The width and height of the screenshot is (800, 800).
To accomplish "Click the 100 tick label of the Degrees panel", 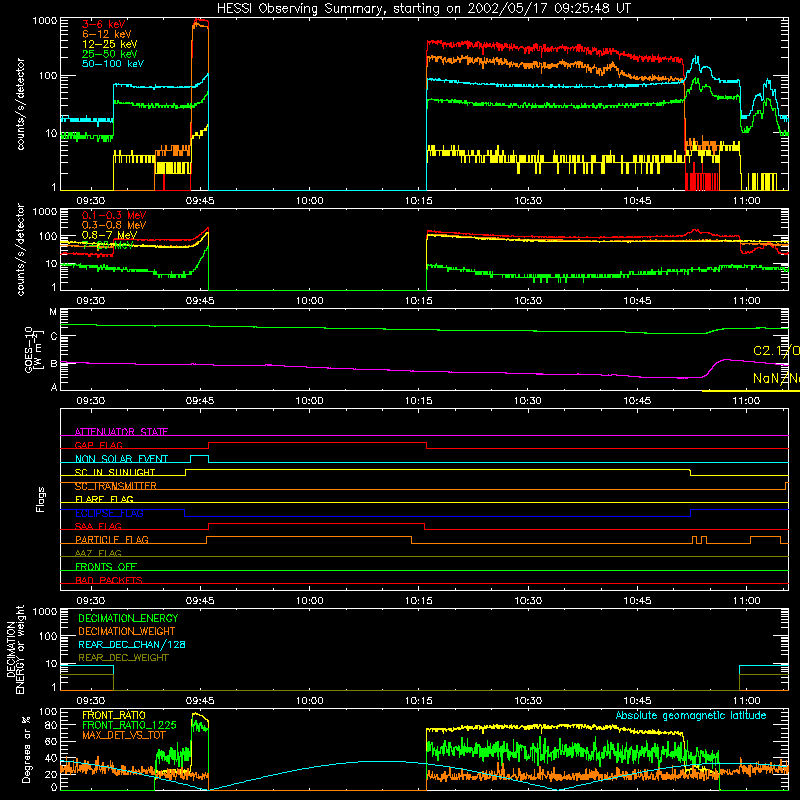I will pos(48,712).
